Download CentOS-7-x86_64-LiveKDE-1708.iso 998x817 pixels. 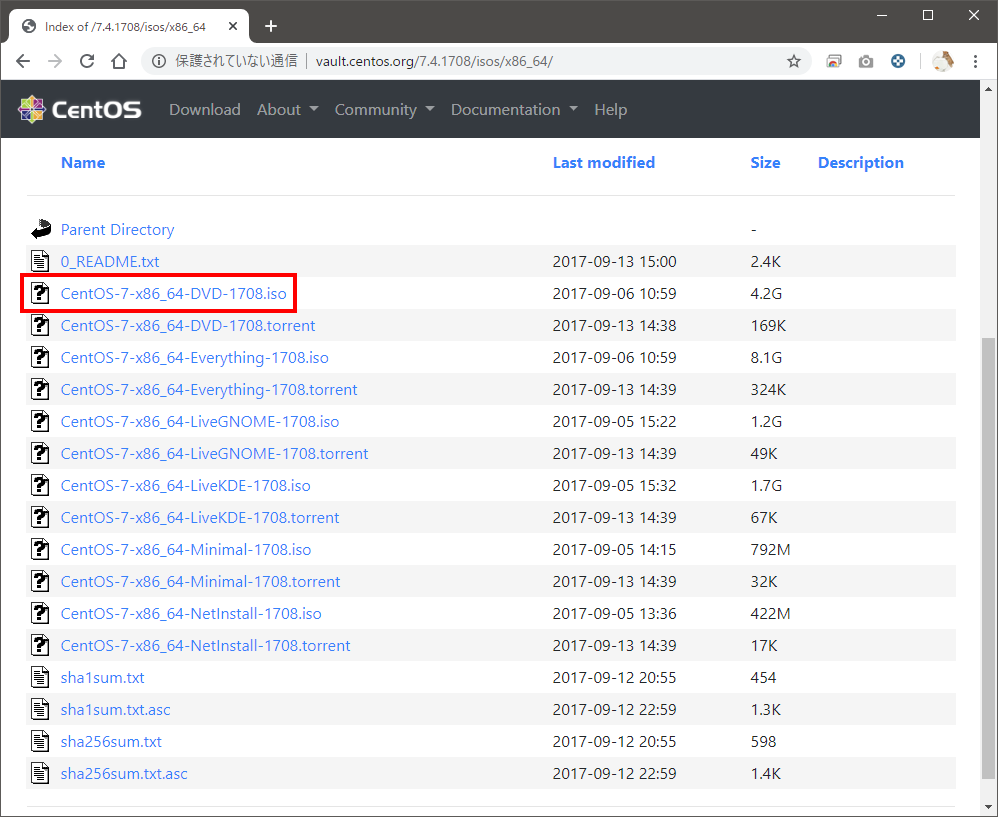[185, 485]
